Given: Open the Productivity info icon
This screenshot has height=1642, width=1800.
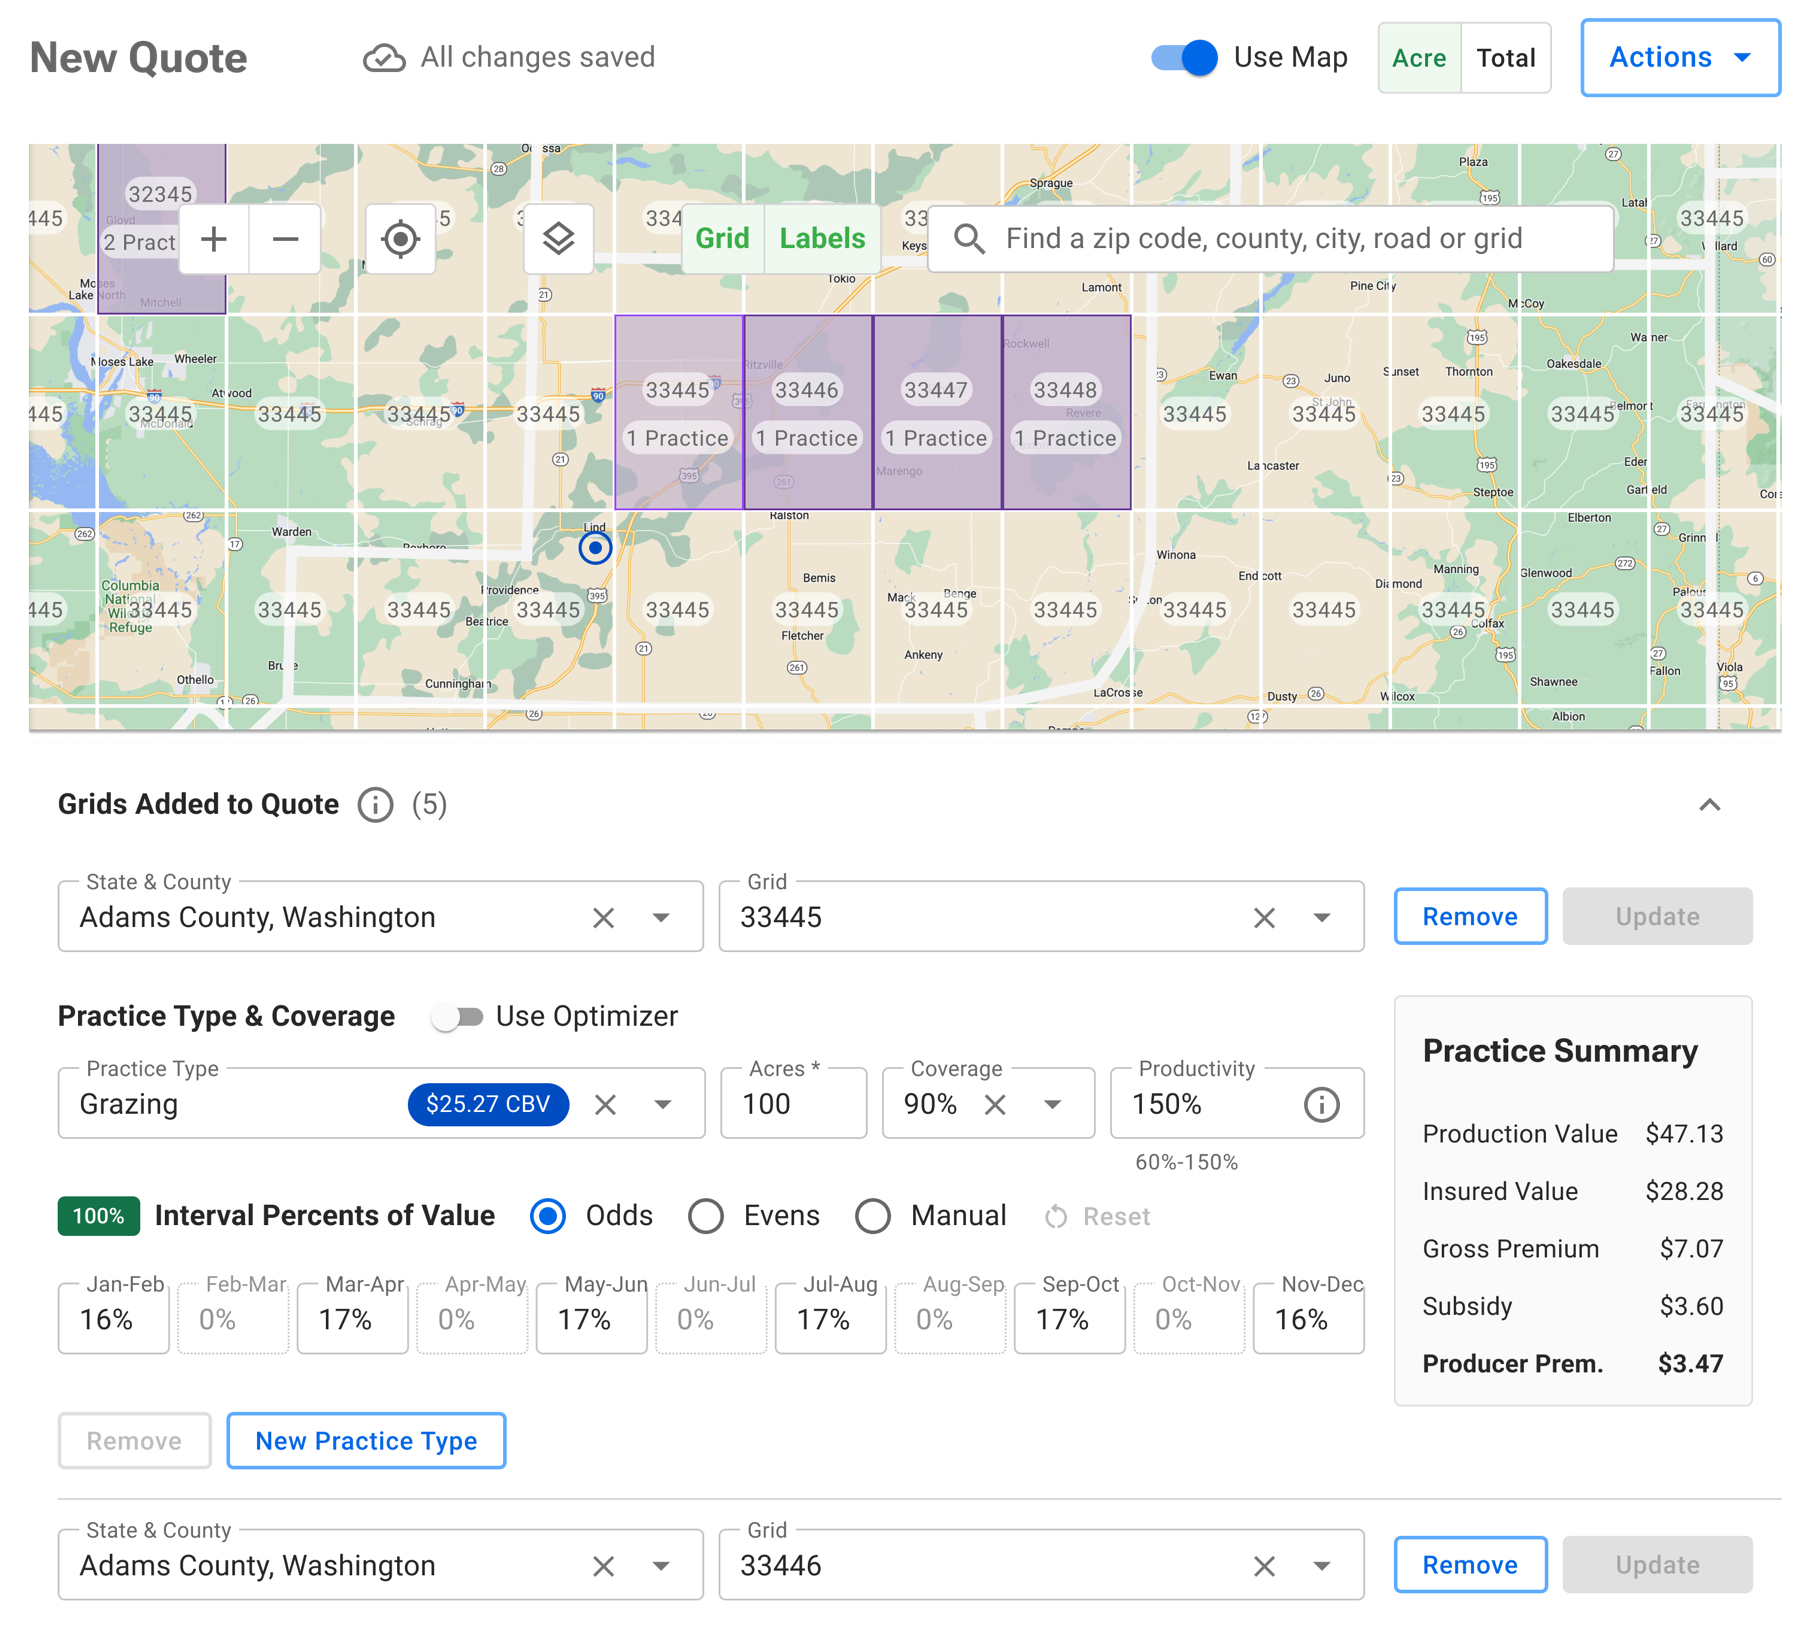Looking at the screenshot, I should [x=1321, y=1105].
